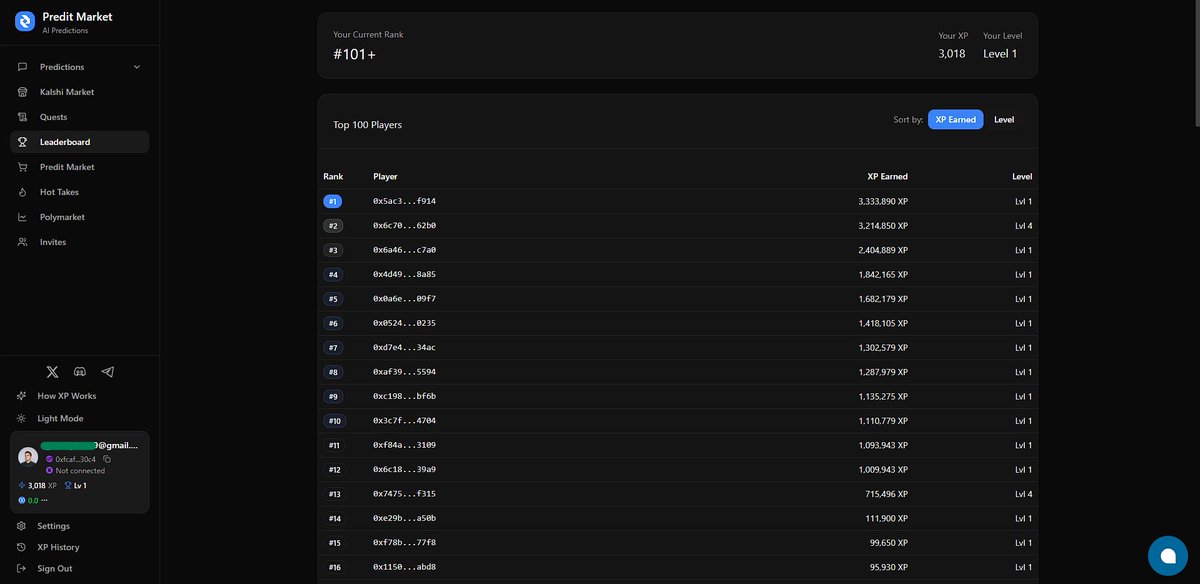The height and width of the screenshot is (584, 1200).
Task: Click the user avatar photo
Action: point(28,456)
